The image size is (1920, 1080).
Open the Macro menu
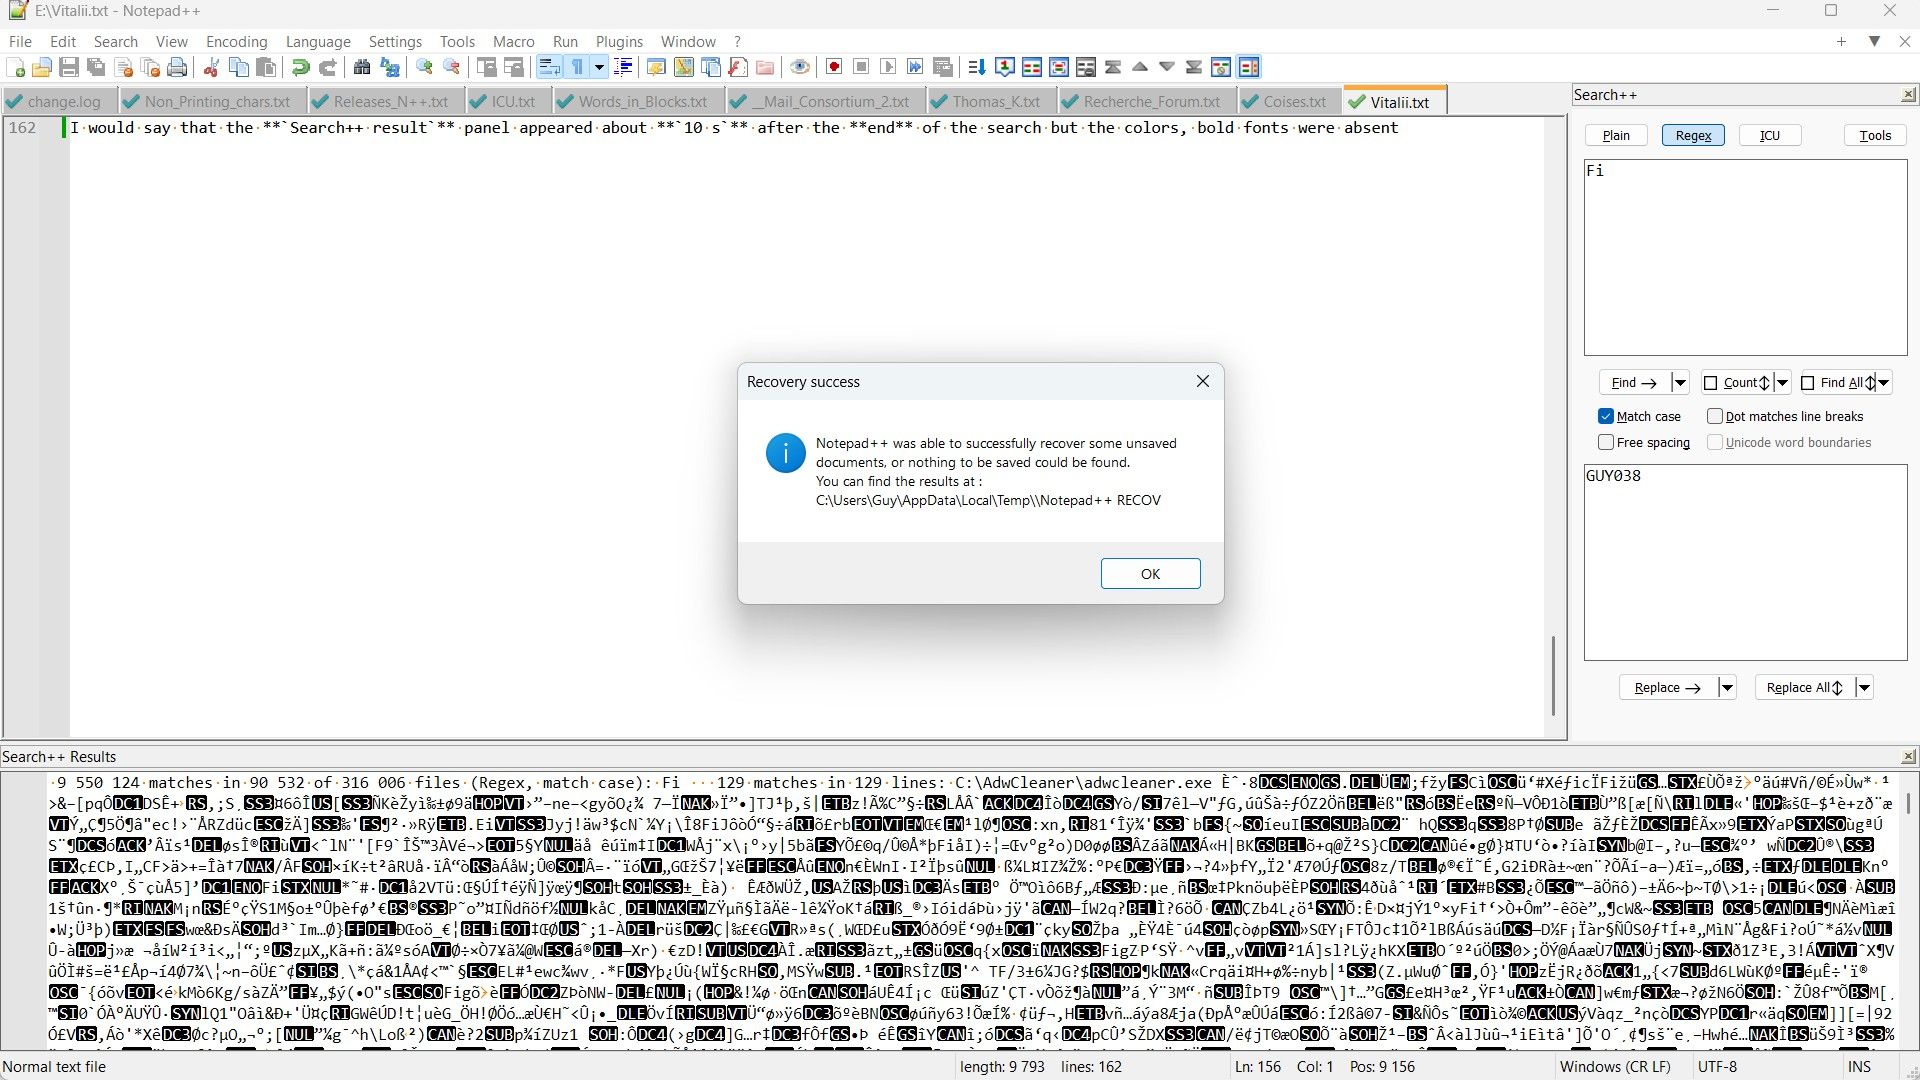tap(514, 41)
